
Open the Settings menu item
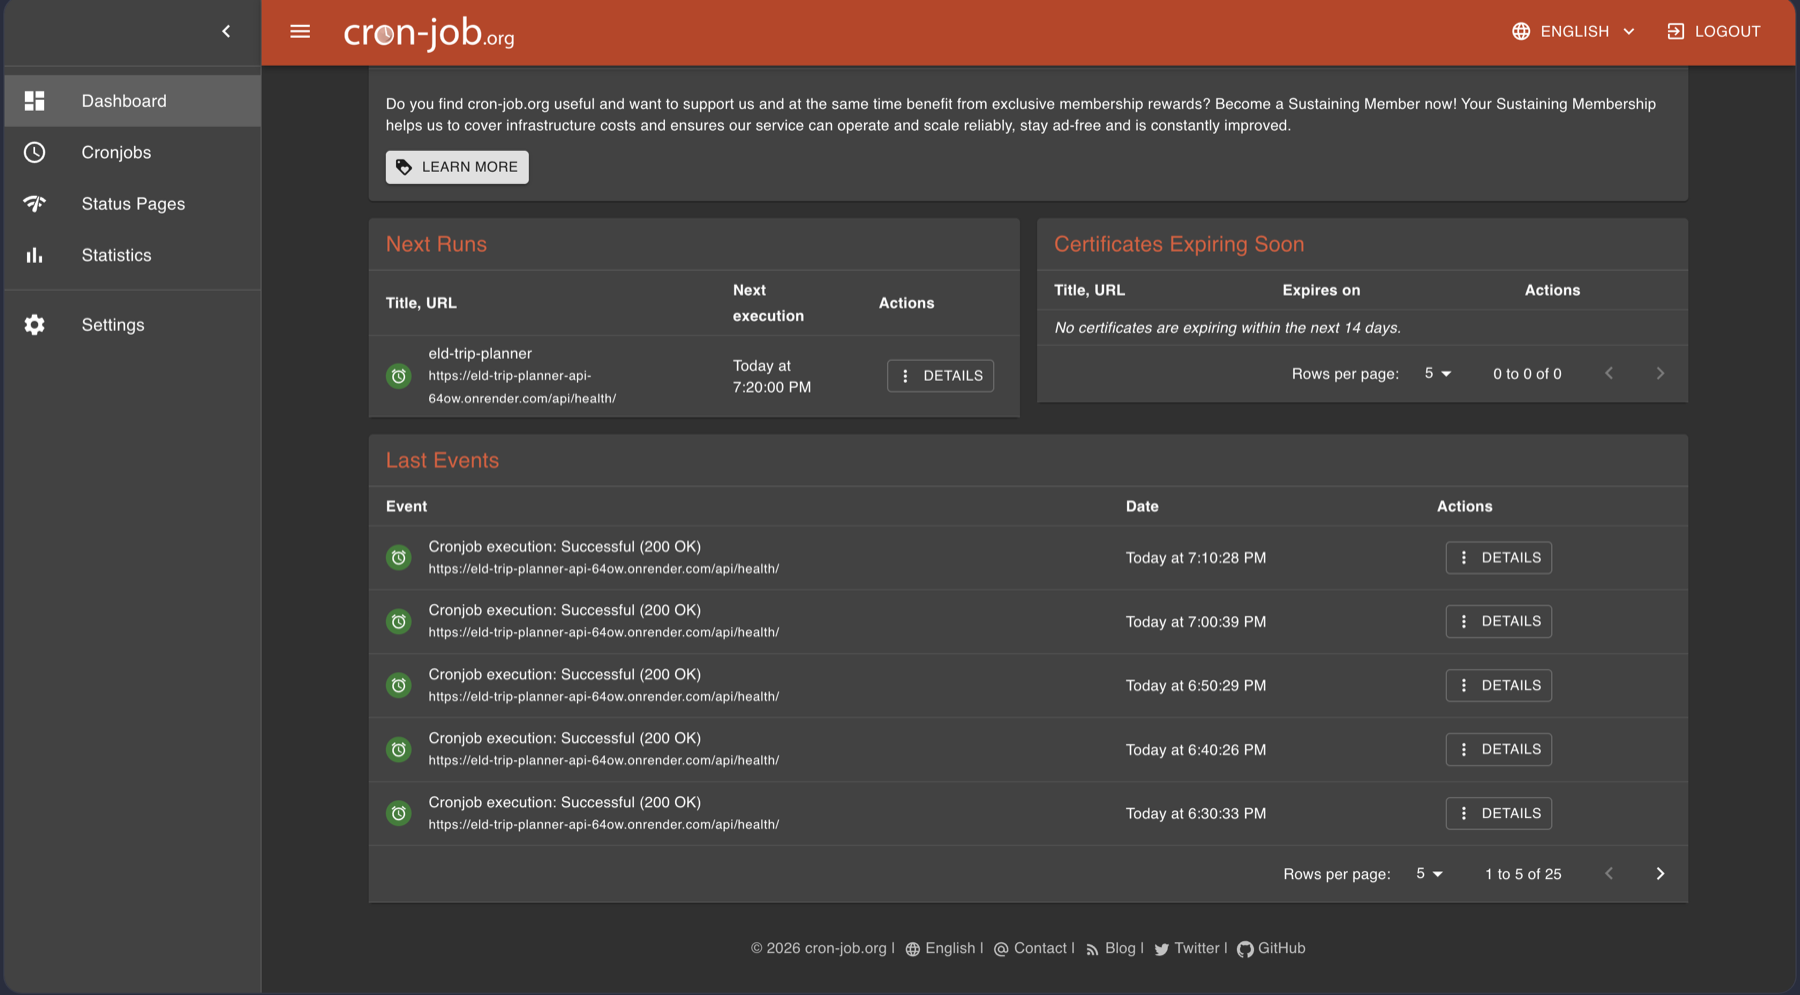coord(132,325)
